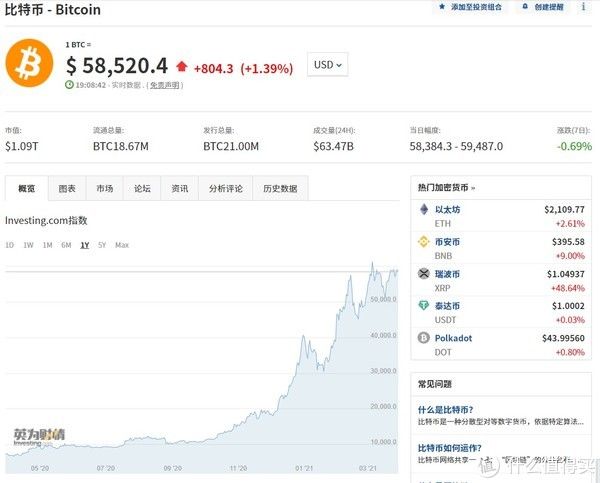This screenshot has height=483, width=600.
Task: Click the BNB change +9.00%
Action: coord(570,256)
